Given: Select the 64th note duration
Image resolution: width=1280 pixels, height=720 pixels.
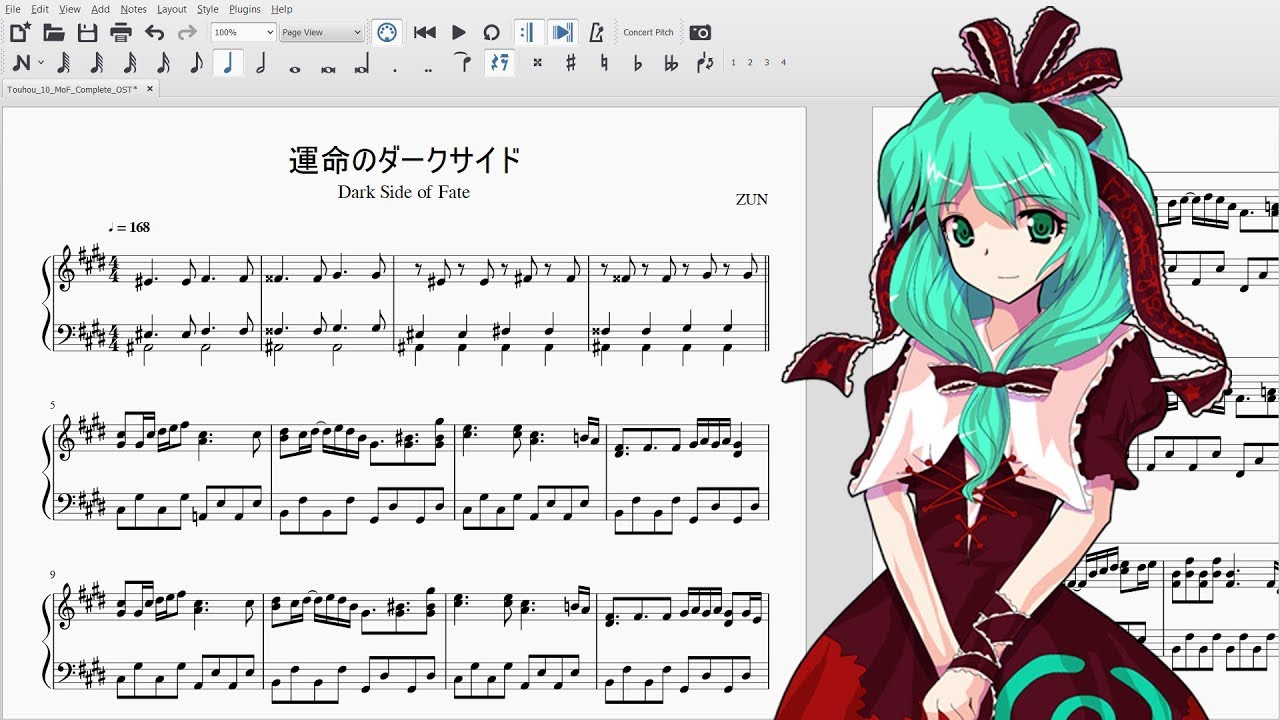Looking at the screenshot, I should point(63,63).
